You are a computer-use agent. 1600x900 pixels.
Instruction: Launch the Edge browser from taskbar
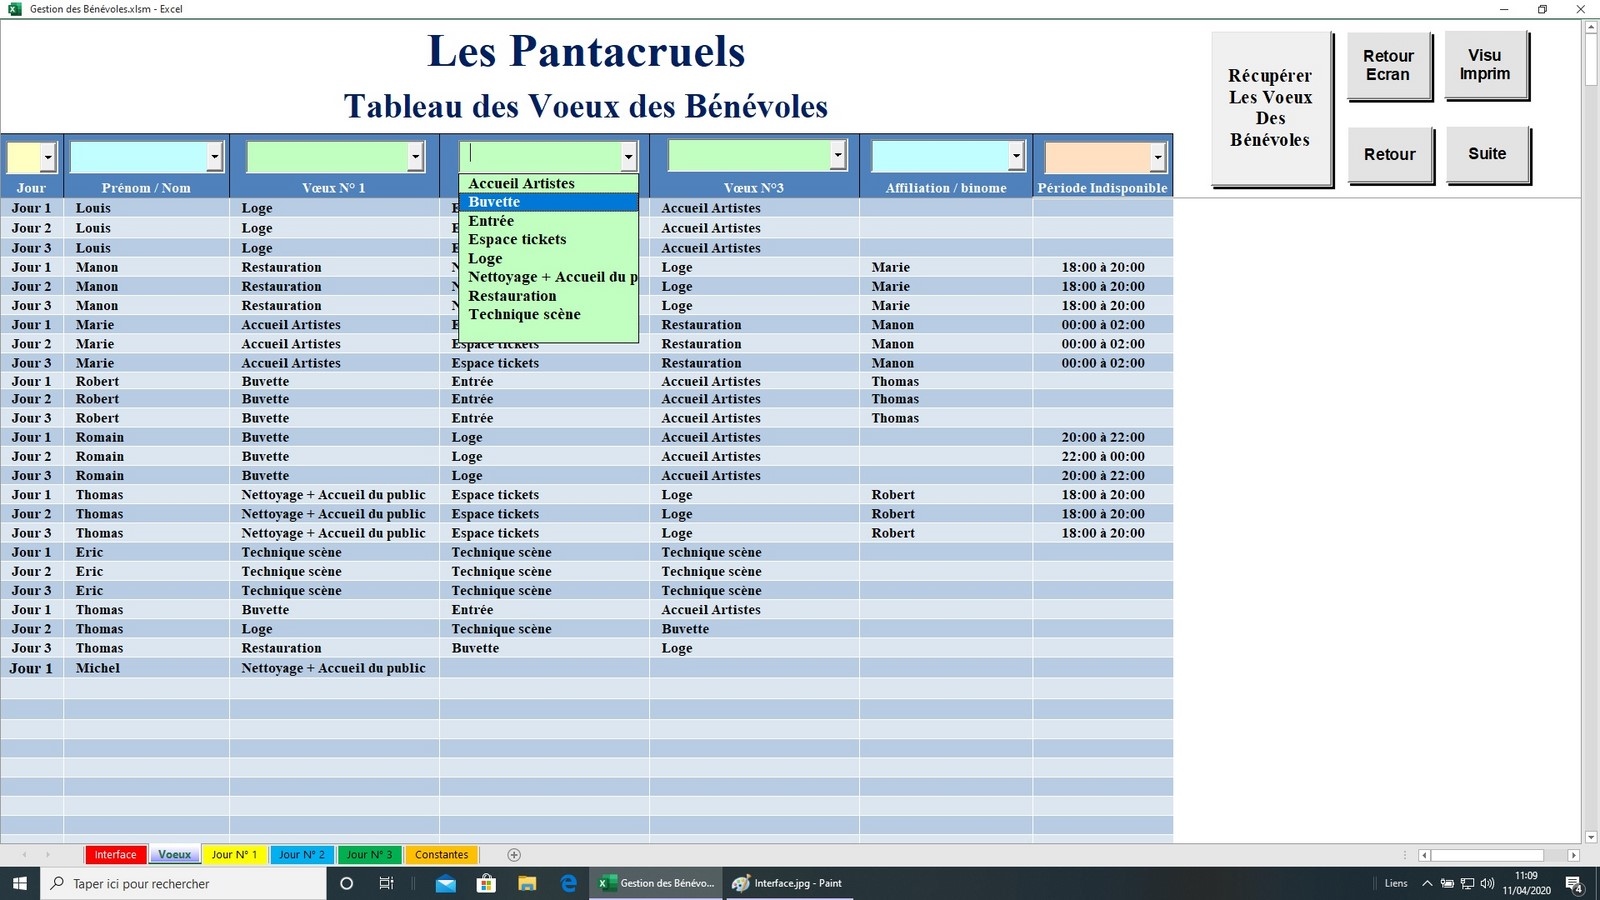coord(568,883)
